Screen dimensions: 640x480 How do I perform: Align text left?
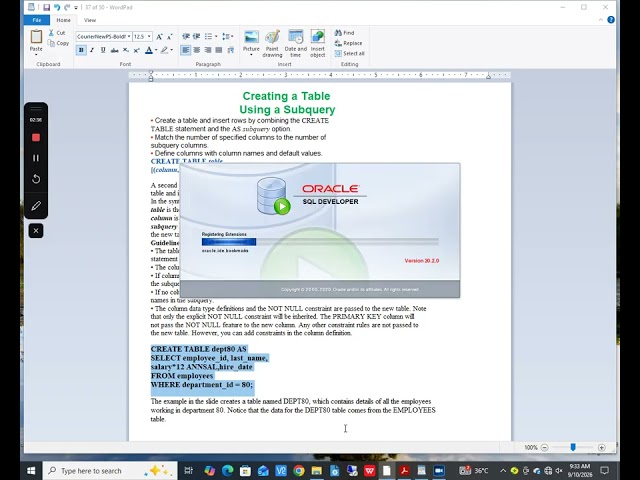pyautogui.click(x=186, y=50)
